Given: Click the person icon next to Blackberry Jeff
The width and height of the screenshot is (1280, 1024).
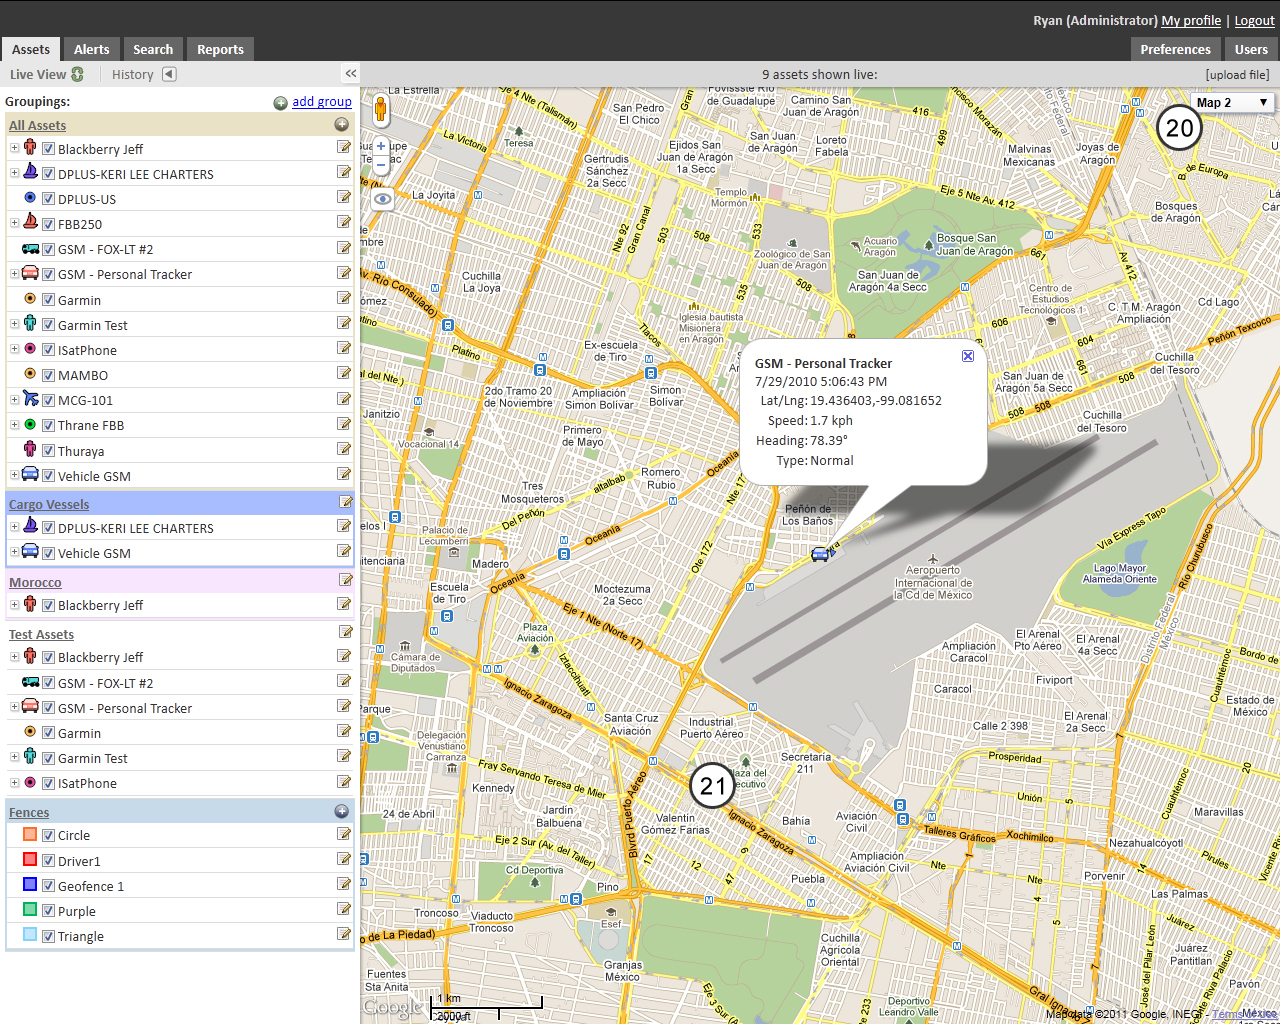Looking at the screenshot, I should tap(29, 148).
